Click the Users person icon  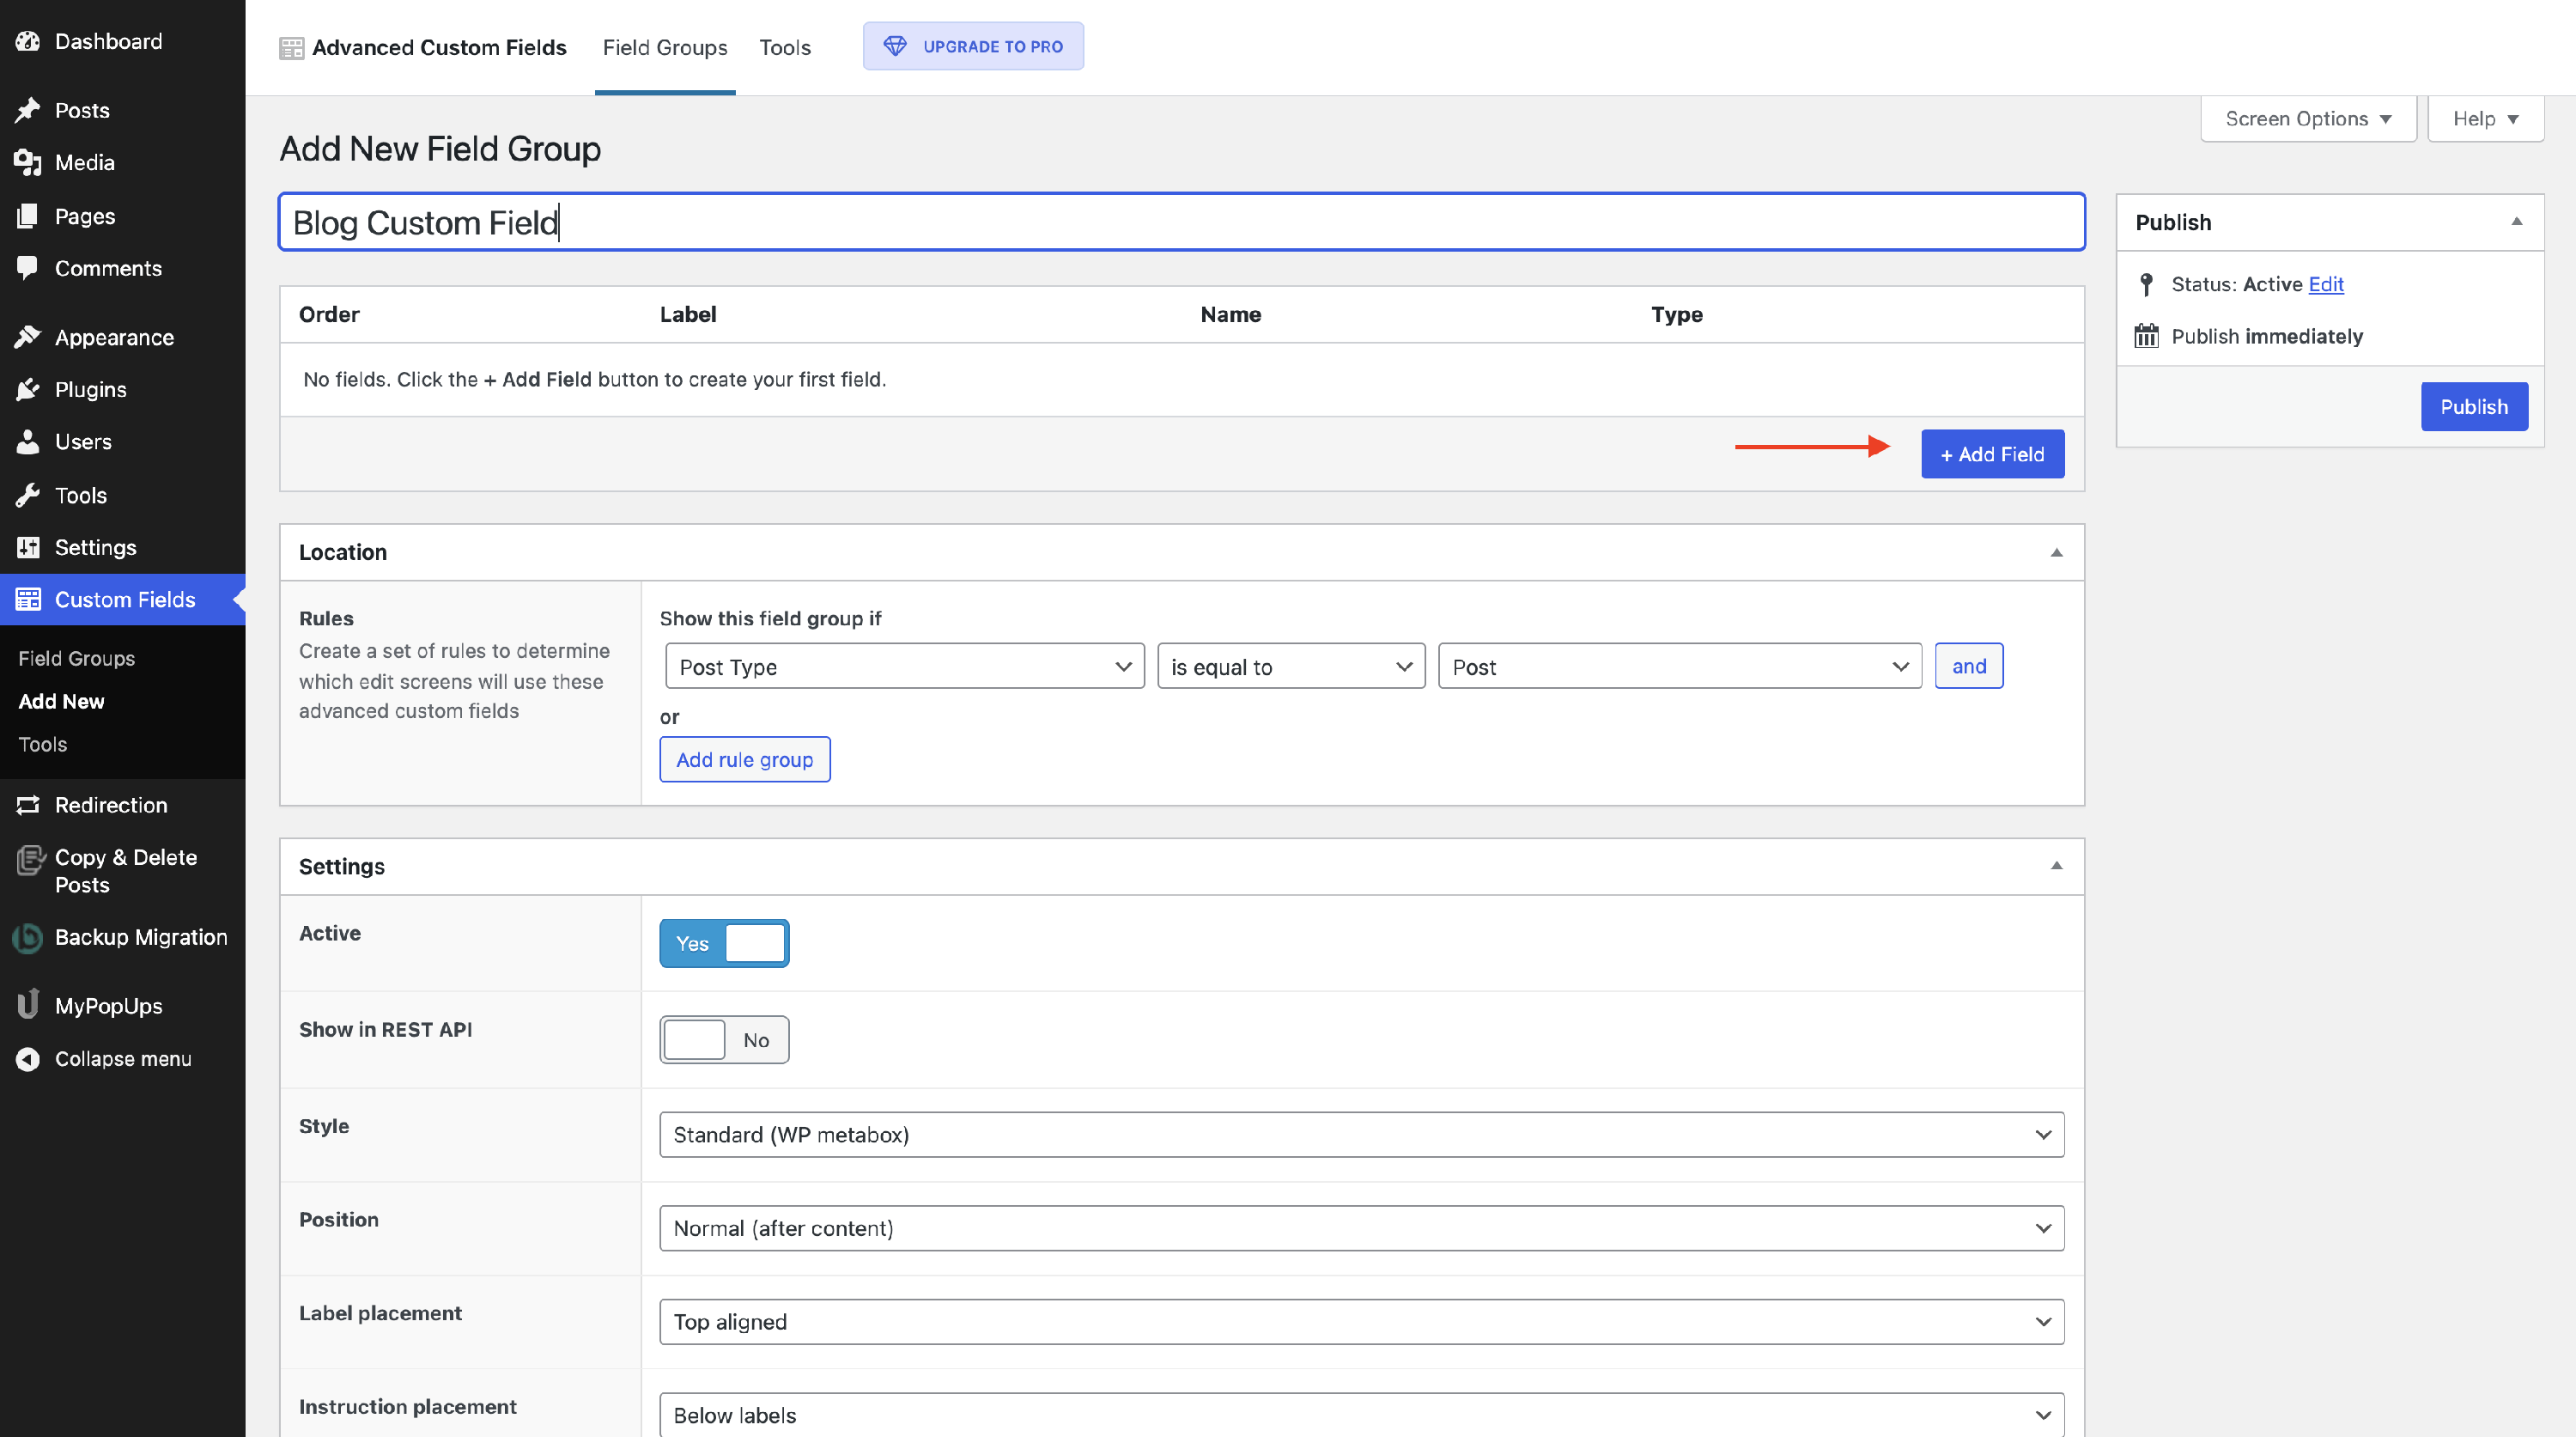coord(28,441)
